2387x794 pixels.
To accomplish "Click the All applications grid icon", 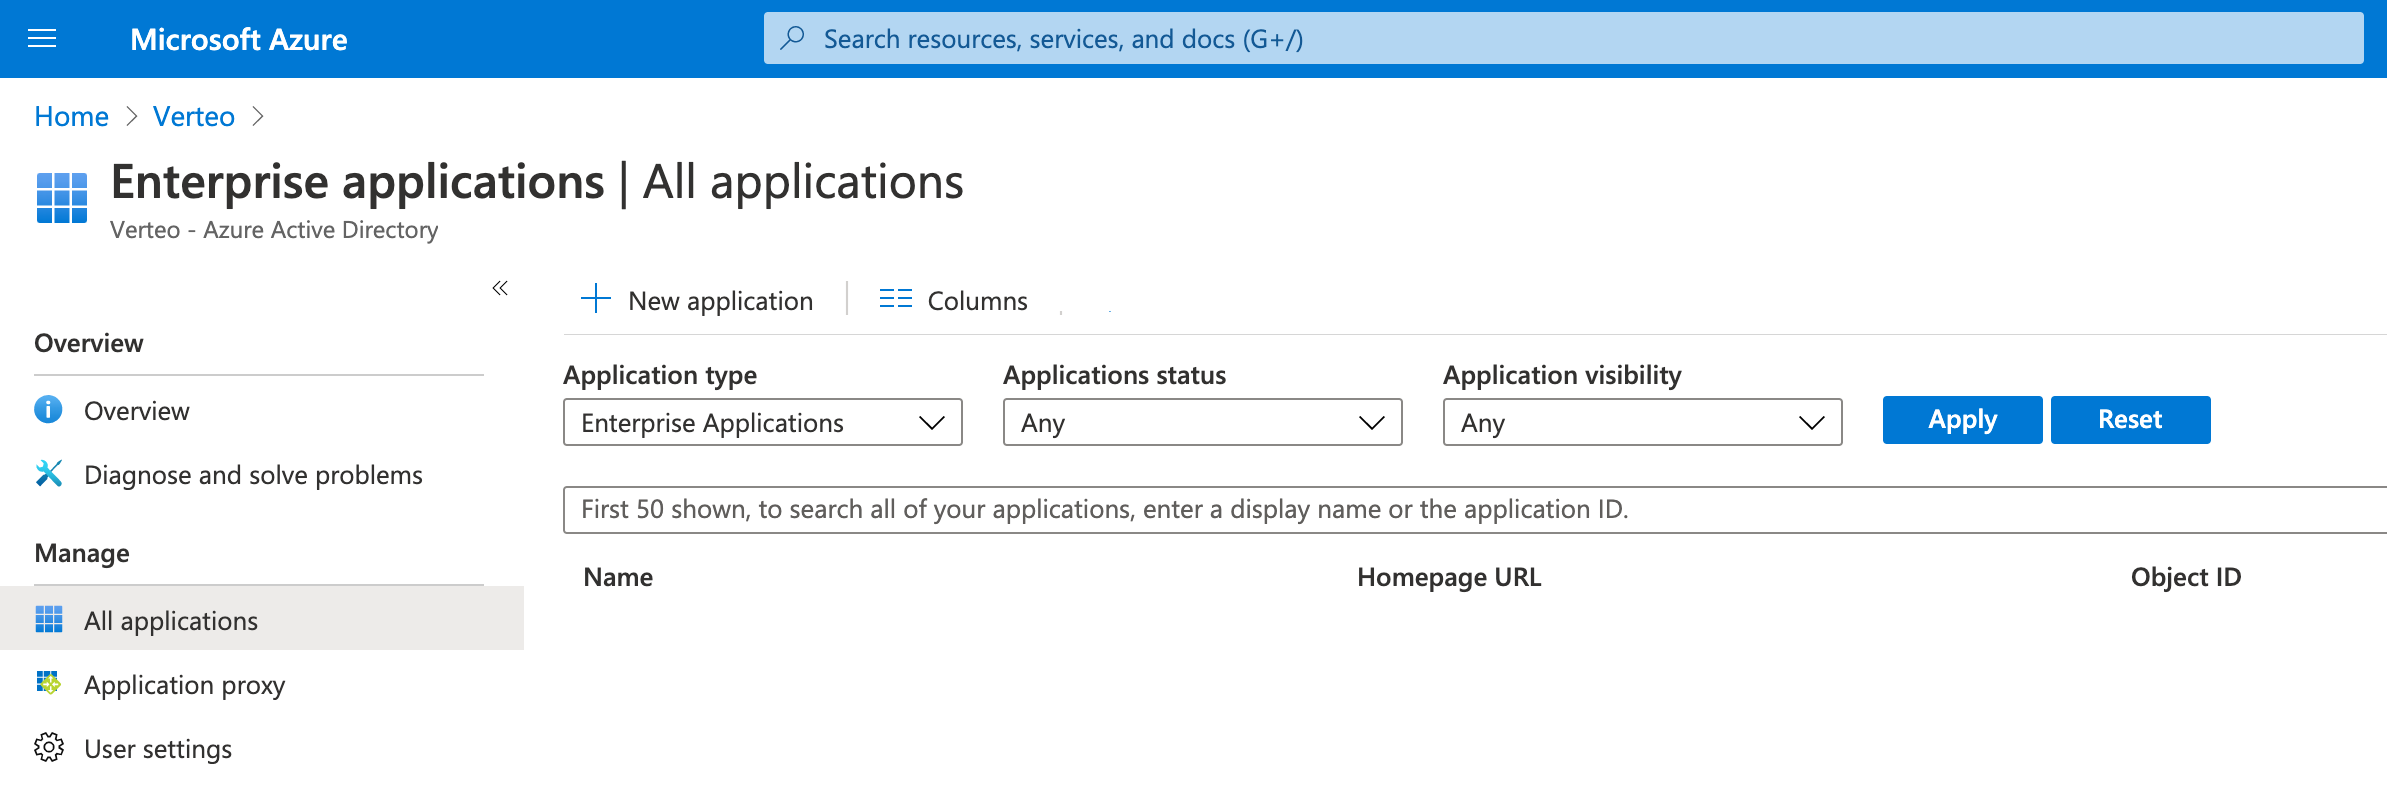I will tap(48, 620).
